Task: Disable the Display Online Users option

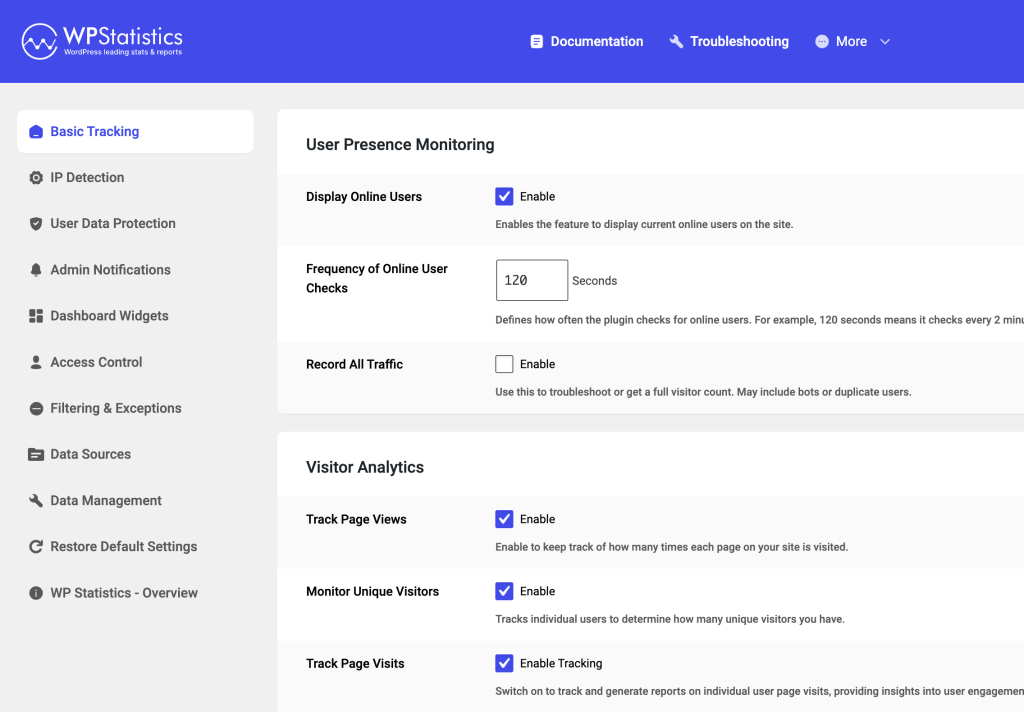Action: (504, 196)
